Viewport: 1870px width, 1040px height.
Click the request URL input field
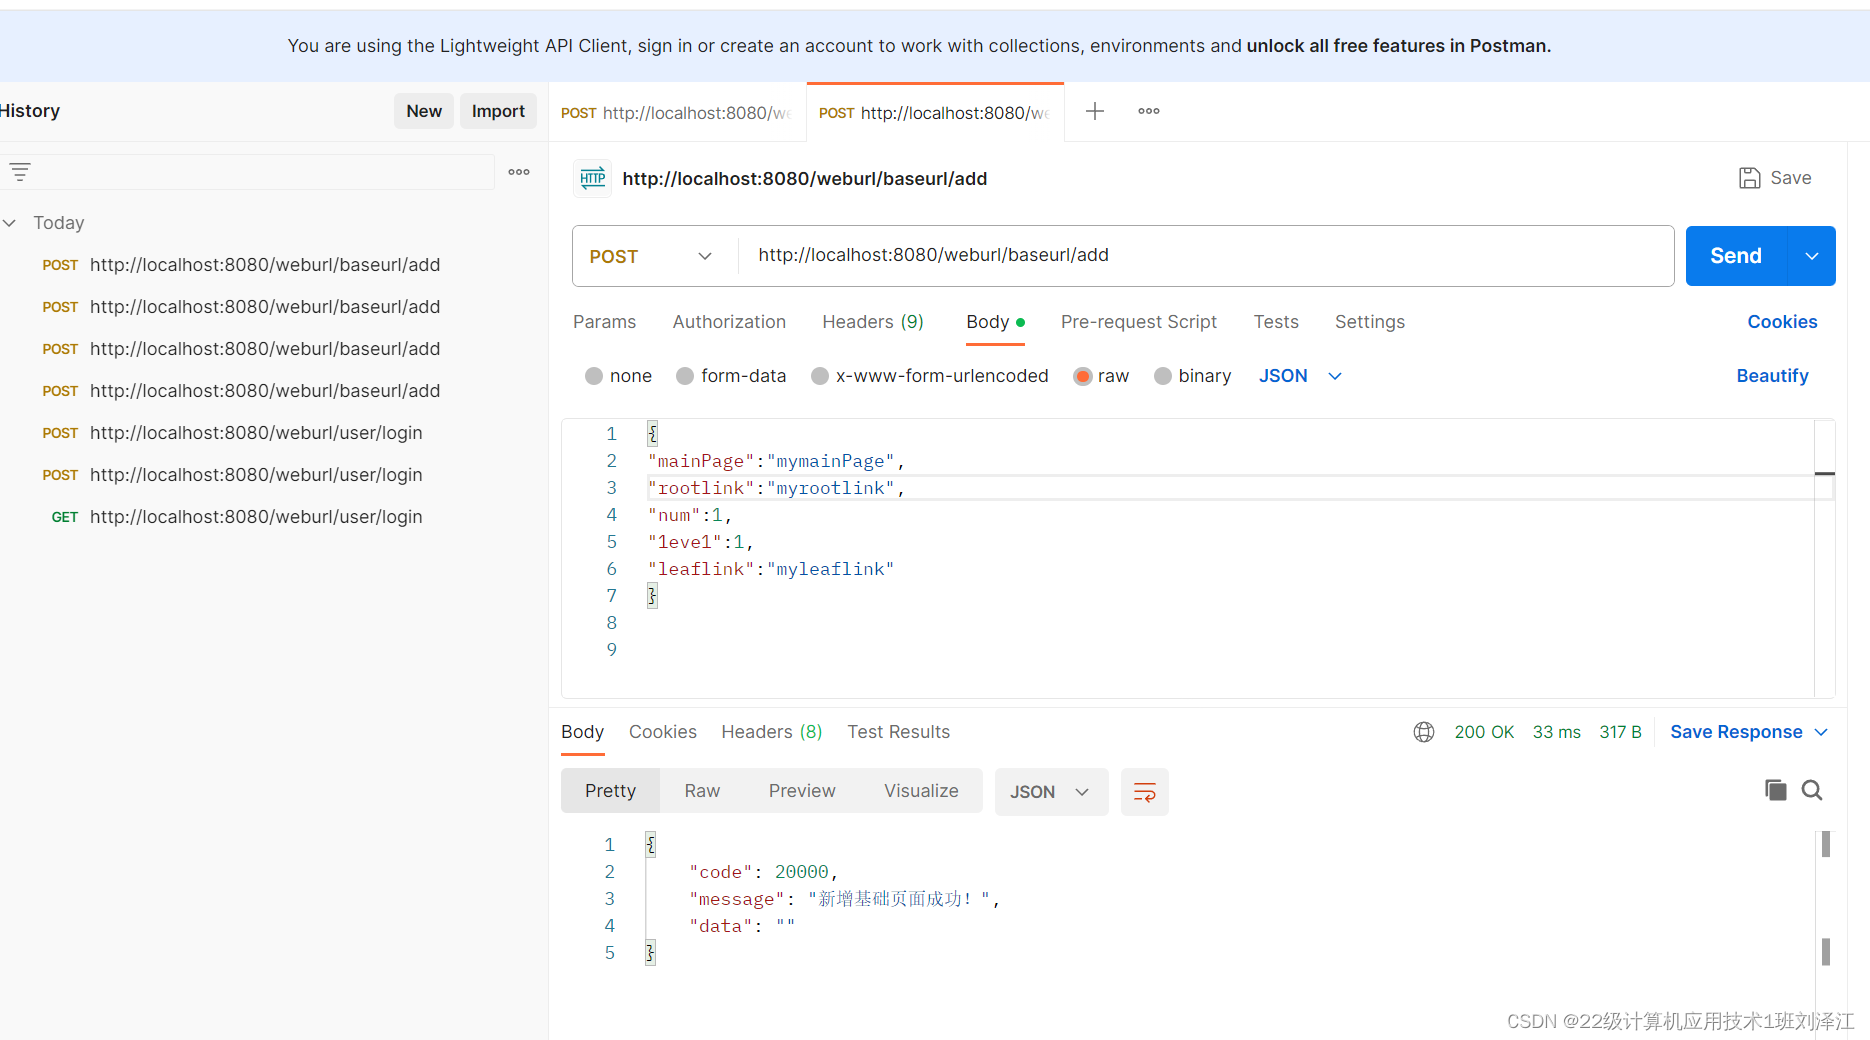[1205, 256]
